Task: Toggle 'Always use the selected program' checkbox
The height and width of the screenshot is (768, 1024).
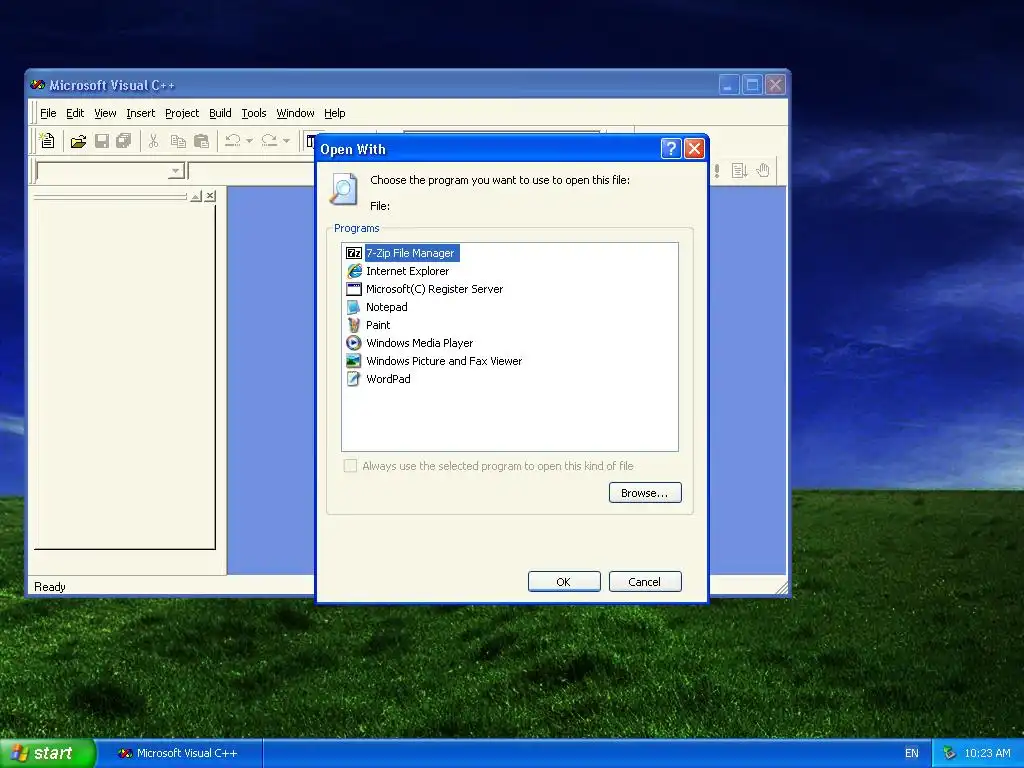Action: click(351, 466)
